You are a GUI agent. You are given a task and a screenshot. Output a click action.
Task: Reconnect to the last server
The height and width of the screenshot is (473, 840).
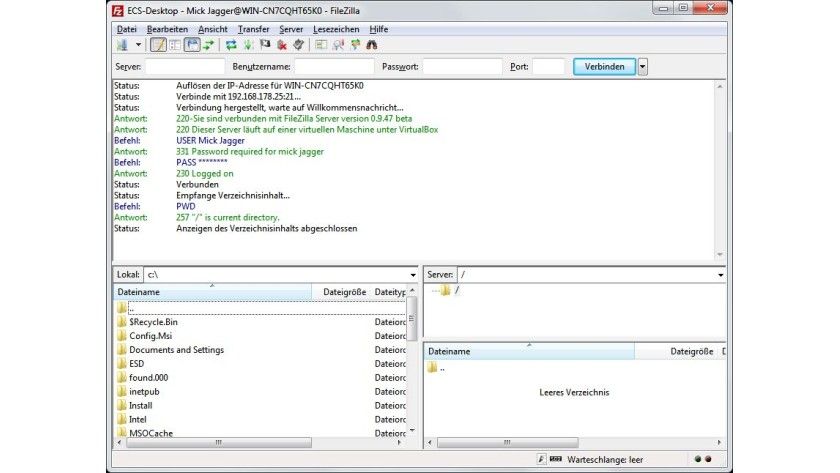(x=299, y=45)
